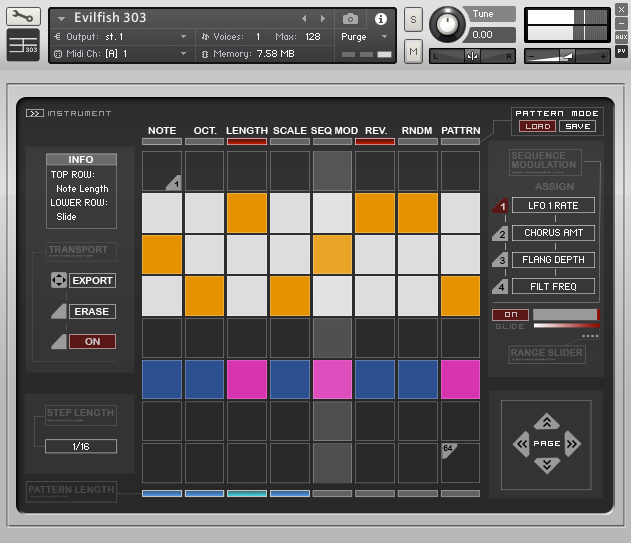Image resolution: width=631 pixels, height=543 pixels.
Task: Select the SEQ MOD column tab
Action: 333,131
